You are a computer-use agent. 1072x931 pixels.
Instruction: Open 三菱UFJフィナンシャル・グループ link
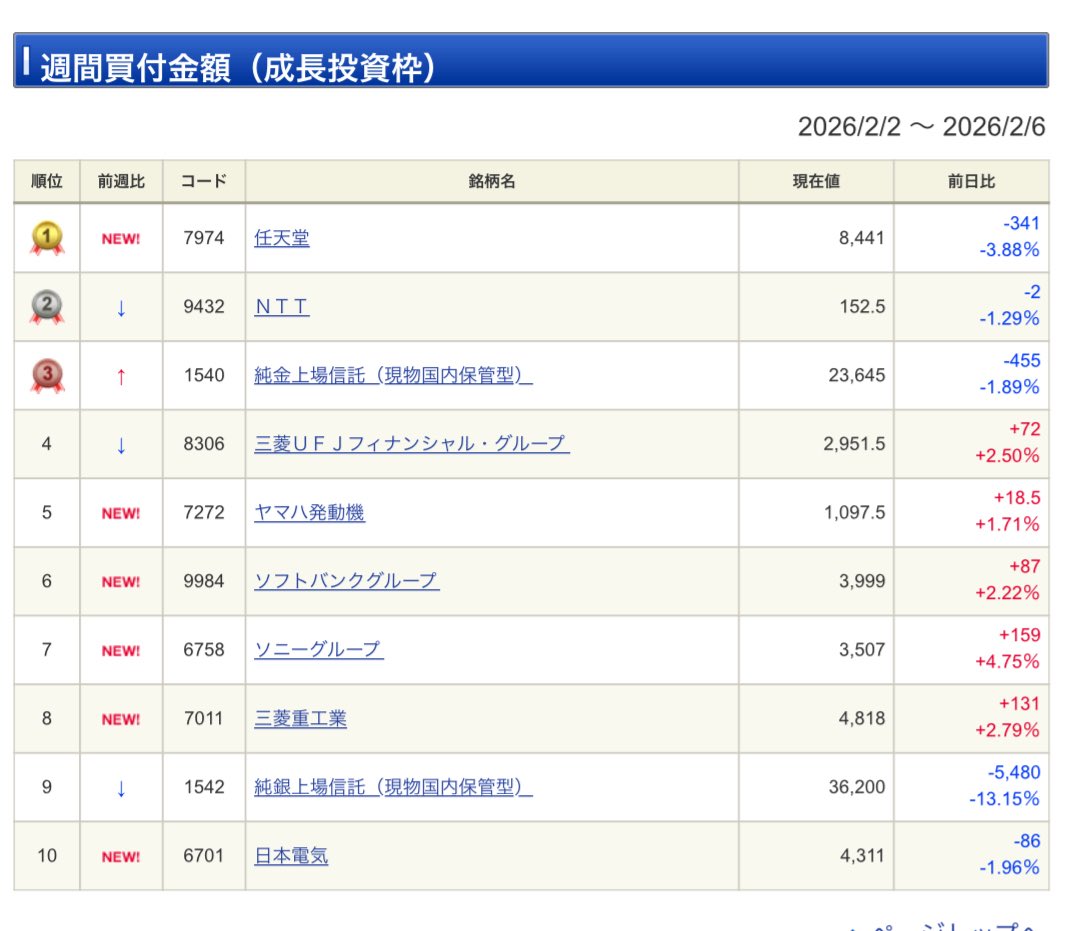coord(412,444)
